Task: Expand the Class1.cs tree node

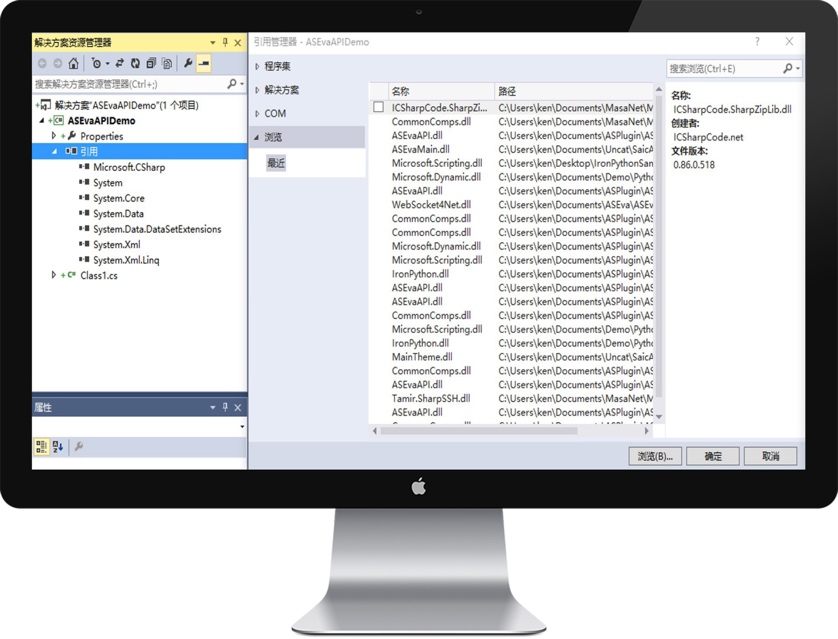Action: 54,275
